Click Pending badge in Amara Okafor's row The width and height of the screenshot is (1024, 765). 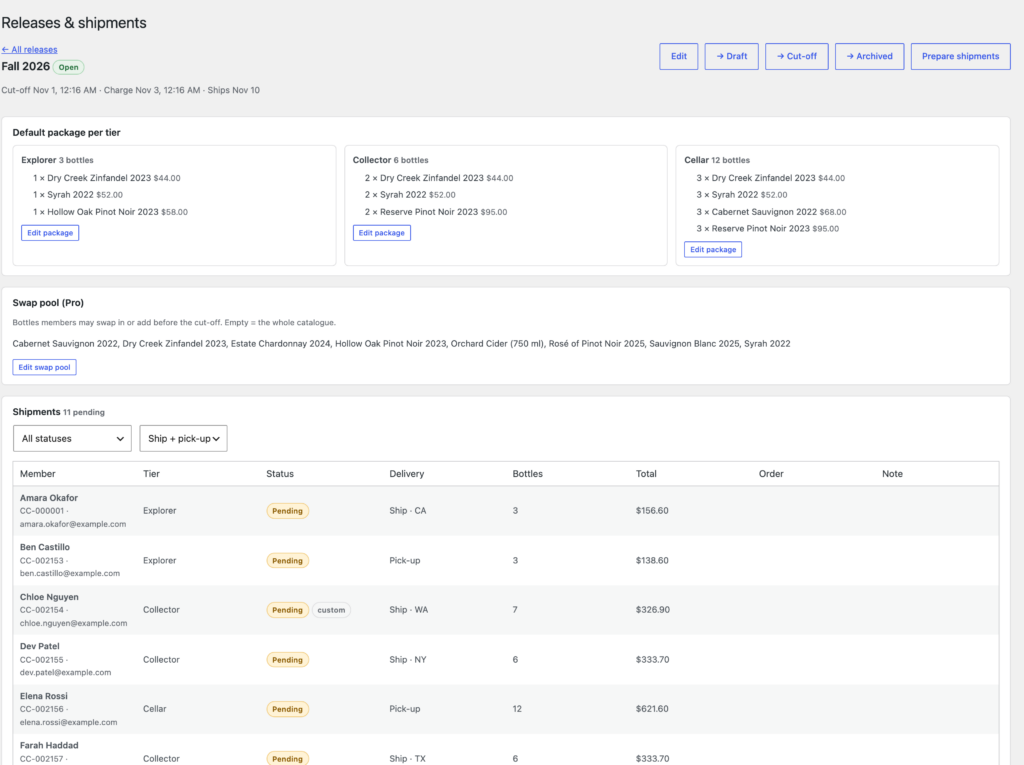[x=287, y=511]
